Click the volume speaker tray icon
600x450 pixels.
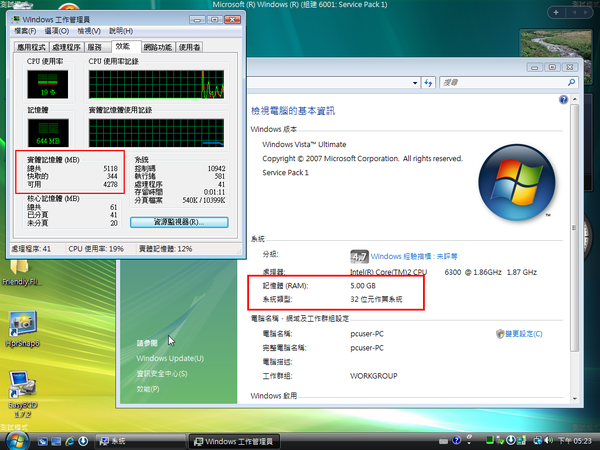click(x=549, y=441)
